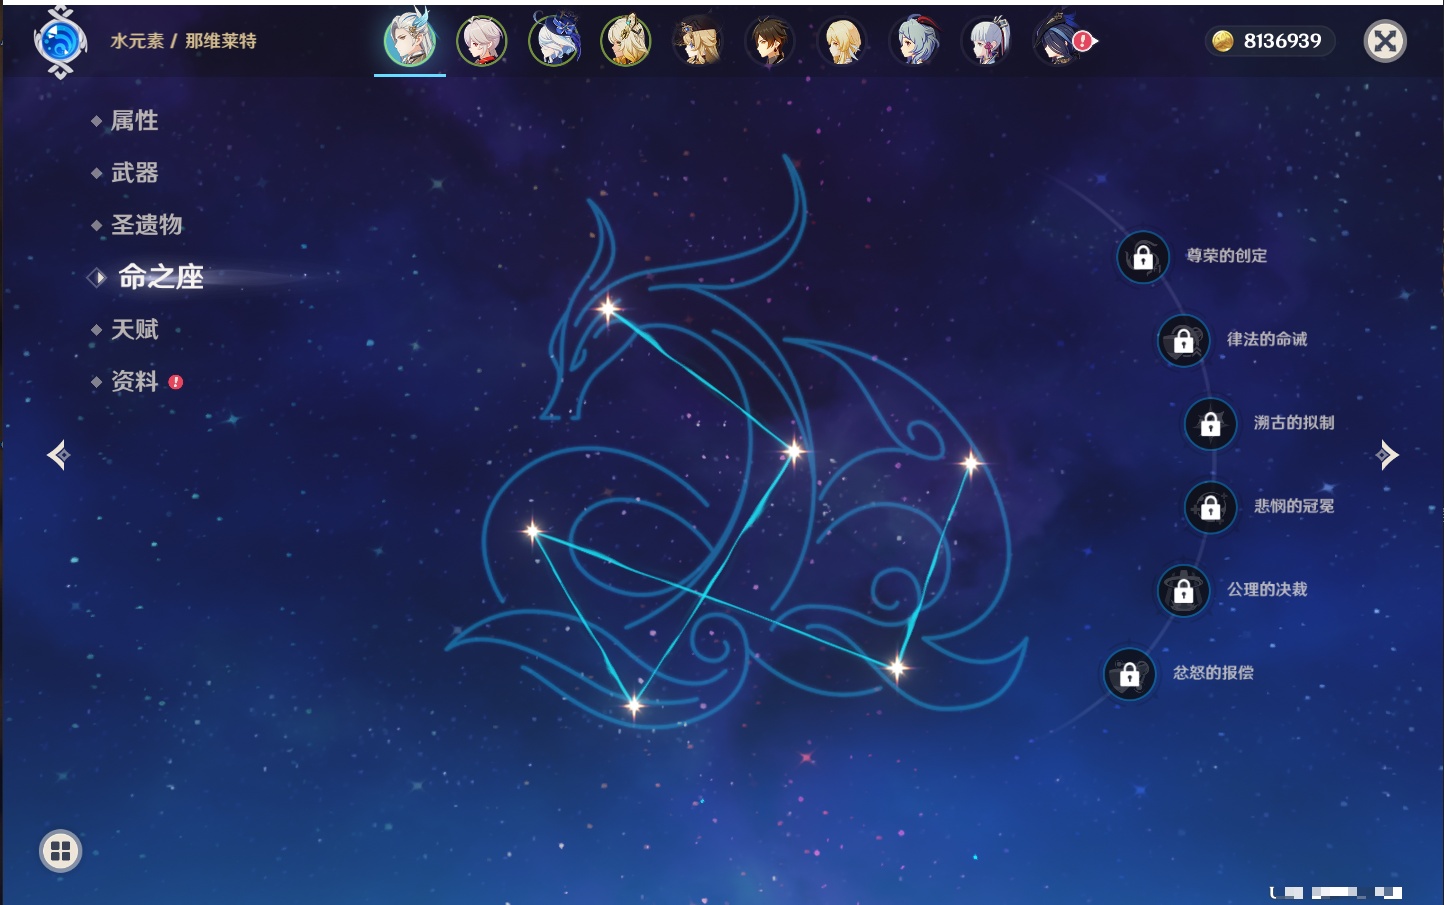
Task: Switch to previous character with left arrow
Action: tap(58, 455)
